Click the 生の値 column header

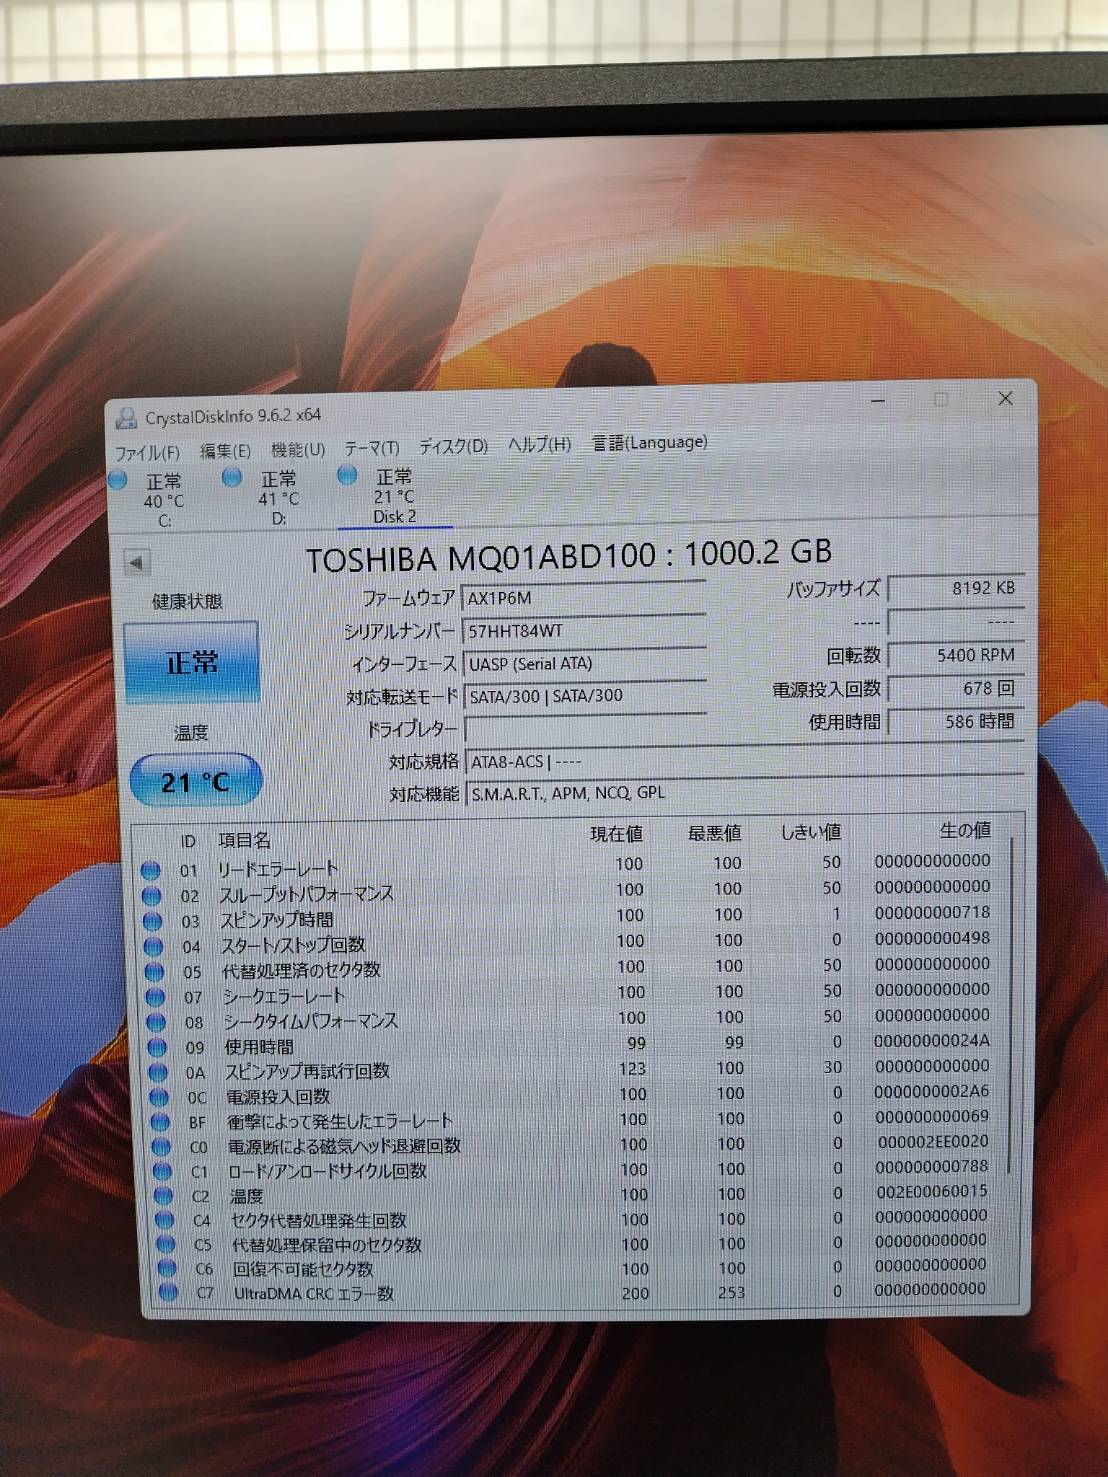point(965,830)
